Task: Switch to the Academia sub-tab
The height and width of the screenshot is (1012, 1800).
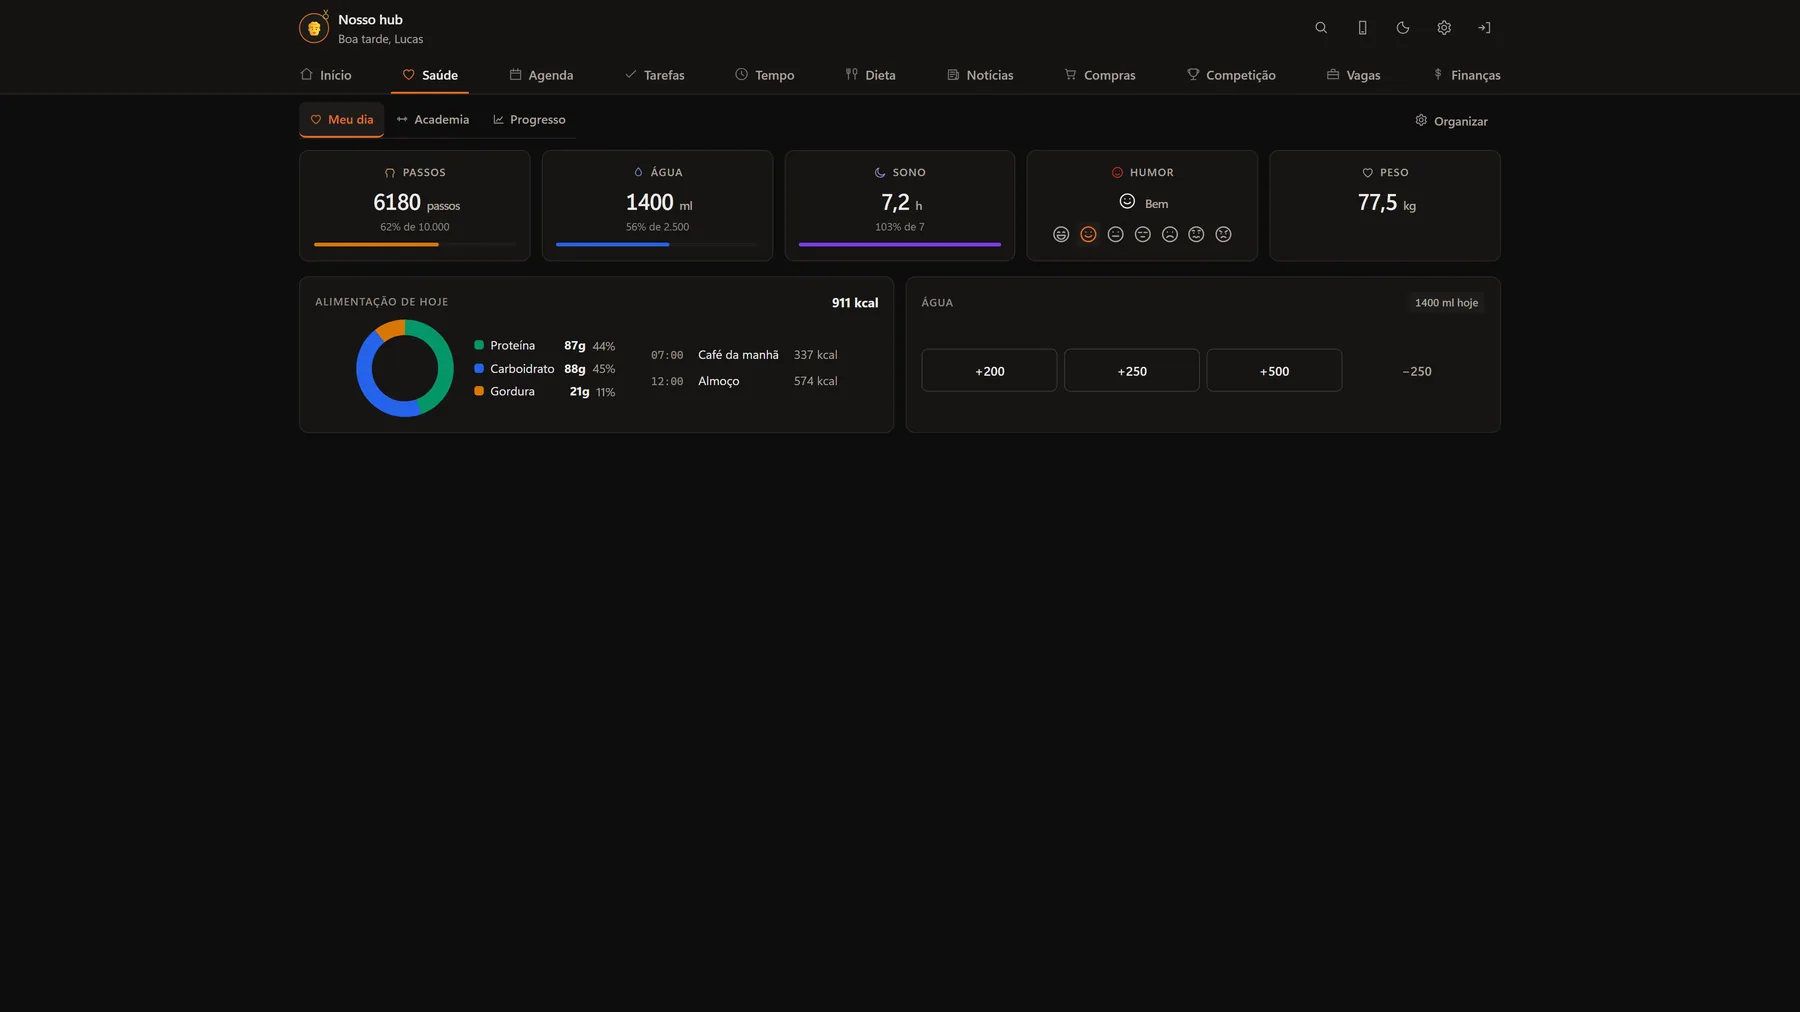Action: click(x=433, y=120)
